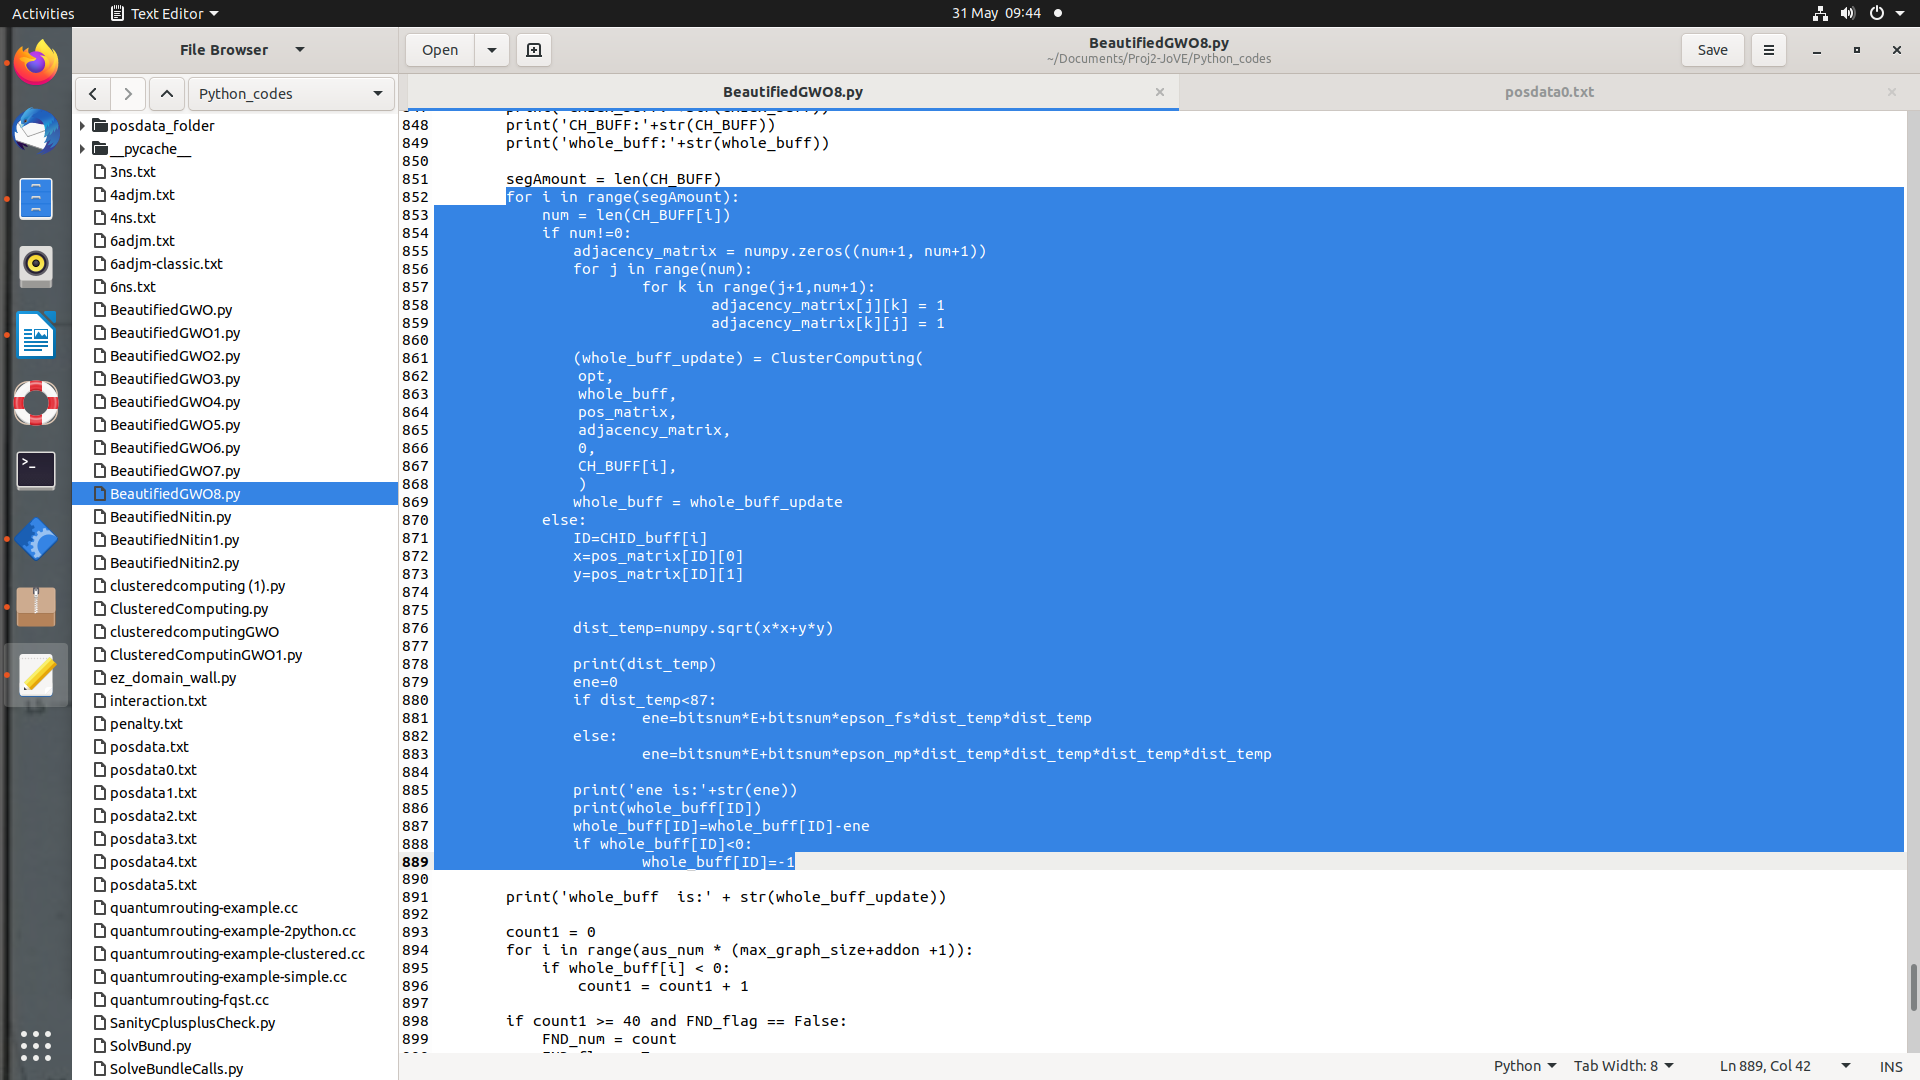Close the posdata0.txt tab

pos(1892,92)
